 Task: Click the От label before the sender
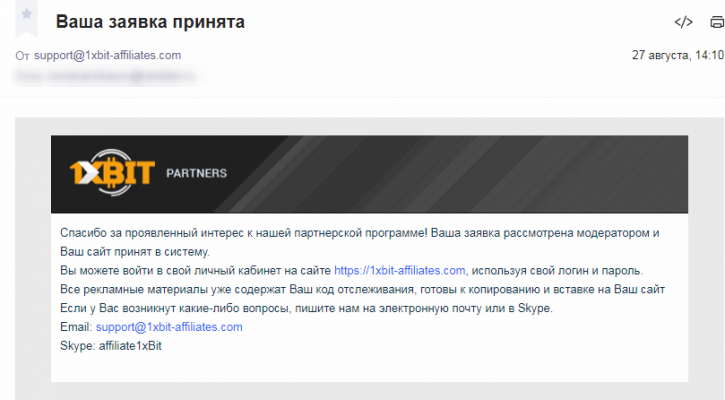[x=22, y=56]
